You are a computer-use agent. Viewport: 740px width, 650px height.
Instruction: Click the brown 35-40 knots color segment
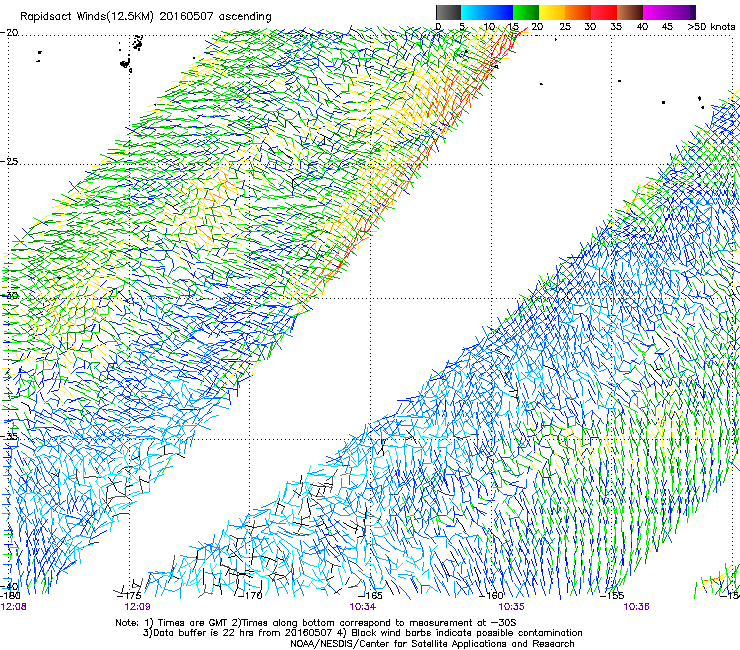tap(630, 12)
